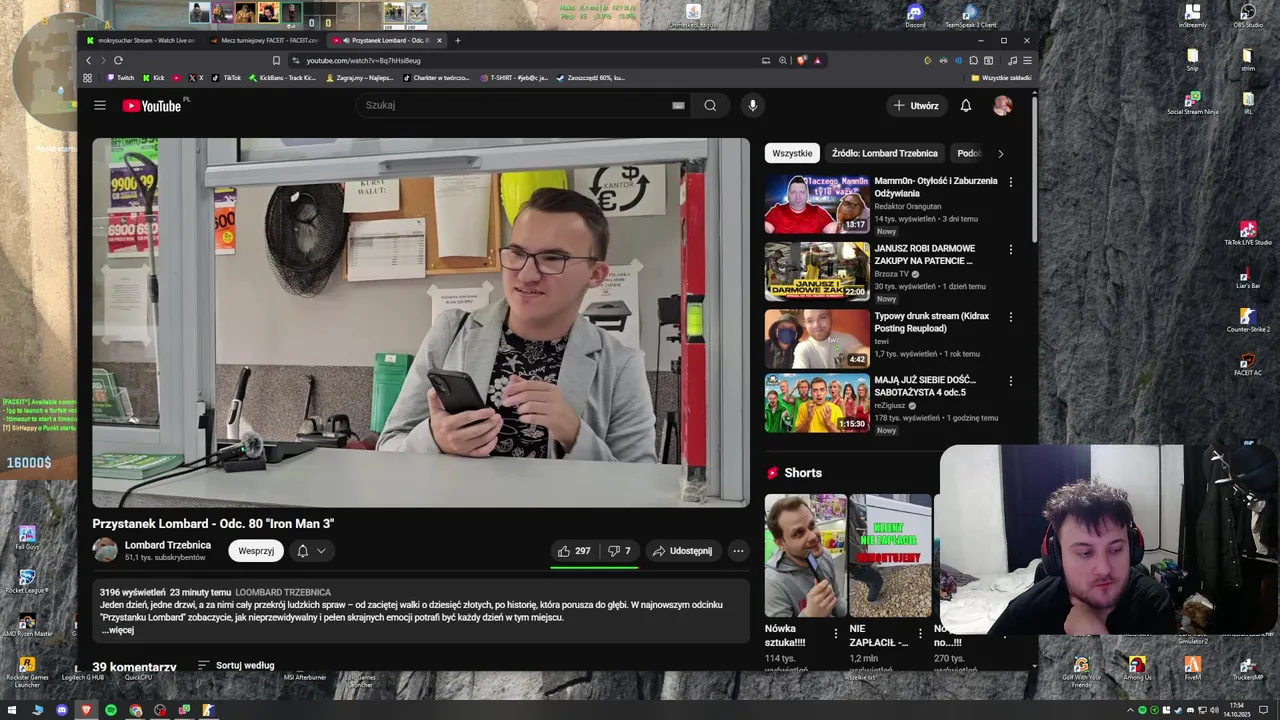Open Rockstar Games Launcher desktop icon

pos(27,672)
